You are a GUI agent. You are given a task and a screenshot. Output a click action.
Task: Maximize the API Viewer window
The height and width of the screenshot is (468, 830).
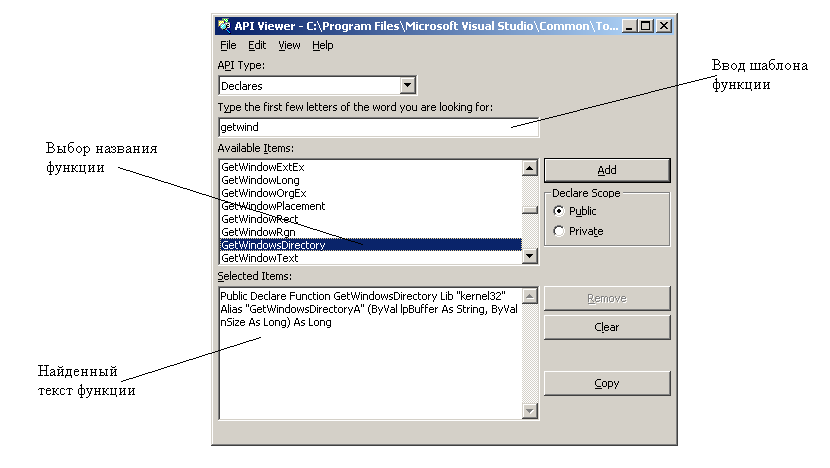click(646, 25)
